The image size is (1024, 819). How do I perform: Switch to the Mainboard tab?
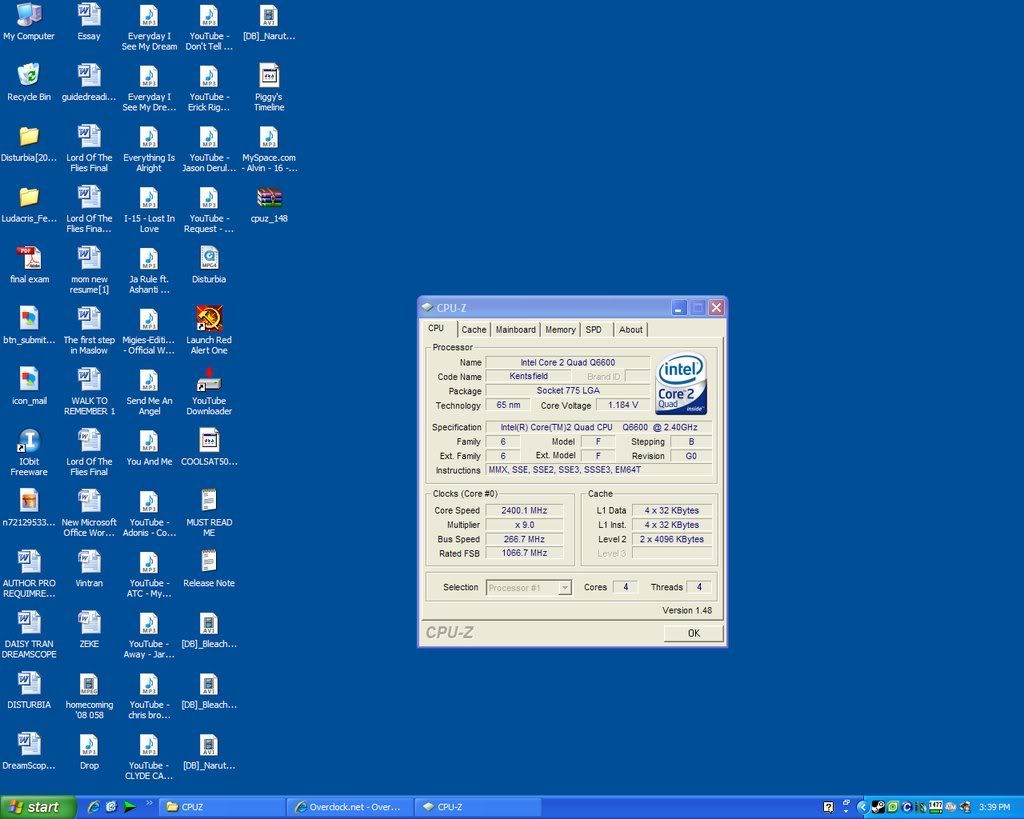click(515, 330)
